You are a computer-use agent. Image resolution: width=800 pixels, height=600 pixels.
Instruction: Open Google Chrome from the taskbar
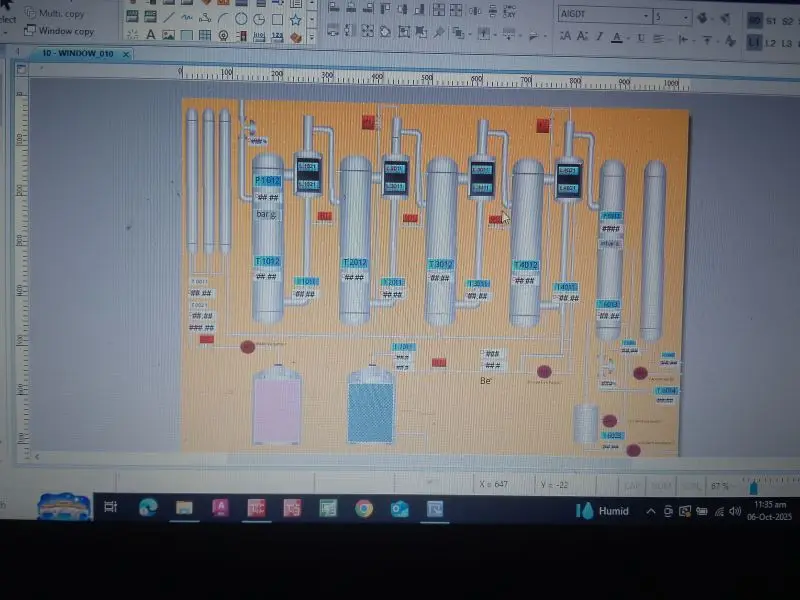tap(364, 508)
